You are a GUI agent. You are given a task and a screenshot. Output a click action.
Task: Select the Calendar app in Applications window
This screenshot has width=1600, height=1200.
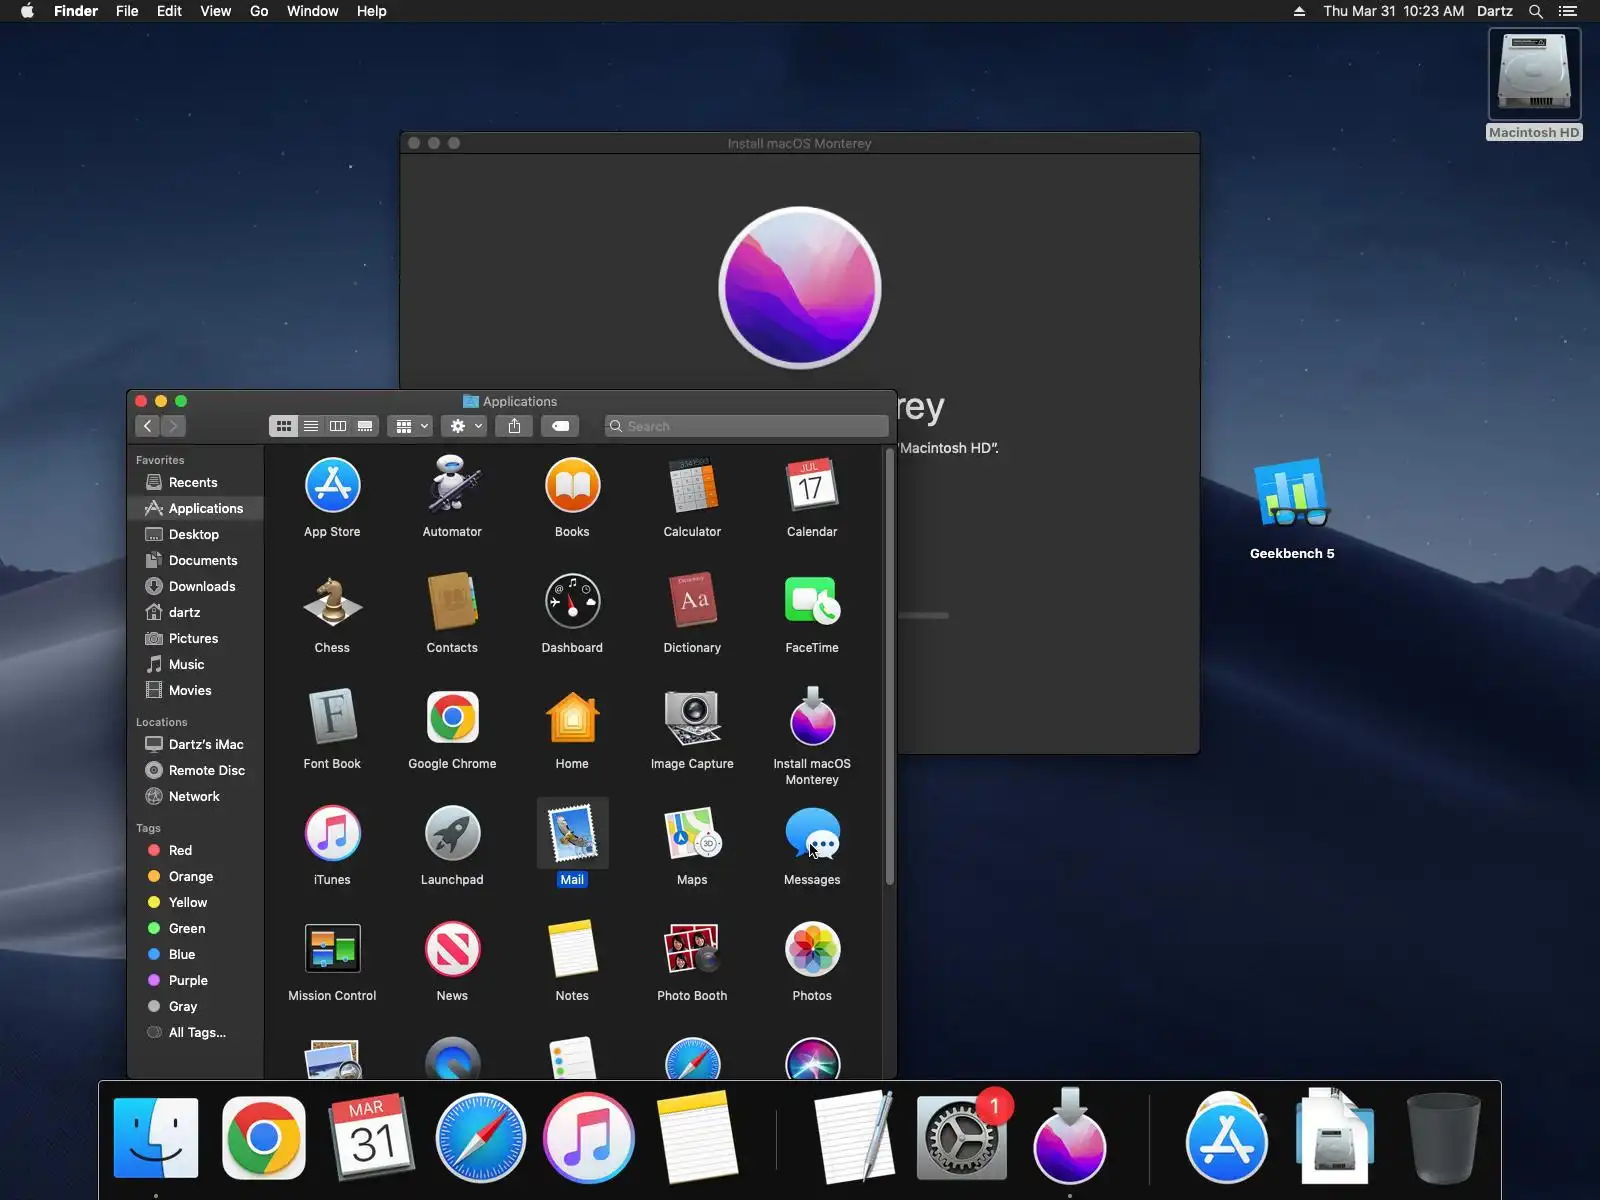pos(812,486)
